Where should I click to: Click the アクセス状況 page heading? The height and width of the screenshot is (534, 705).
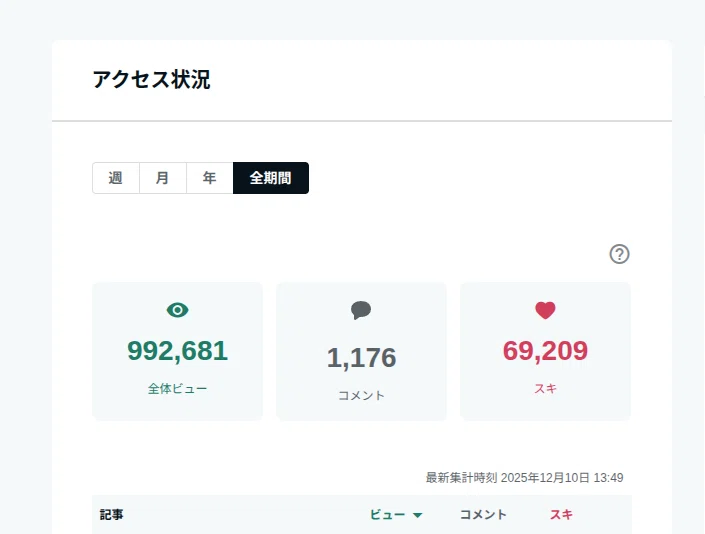pos(152,80)
